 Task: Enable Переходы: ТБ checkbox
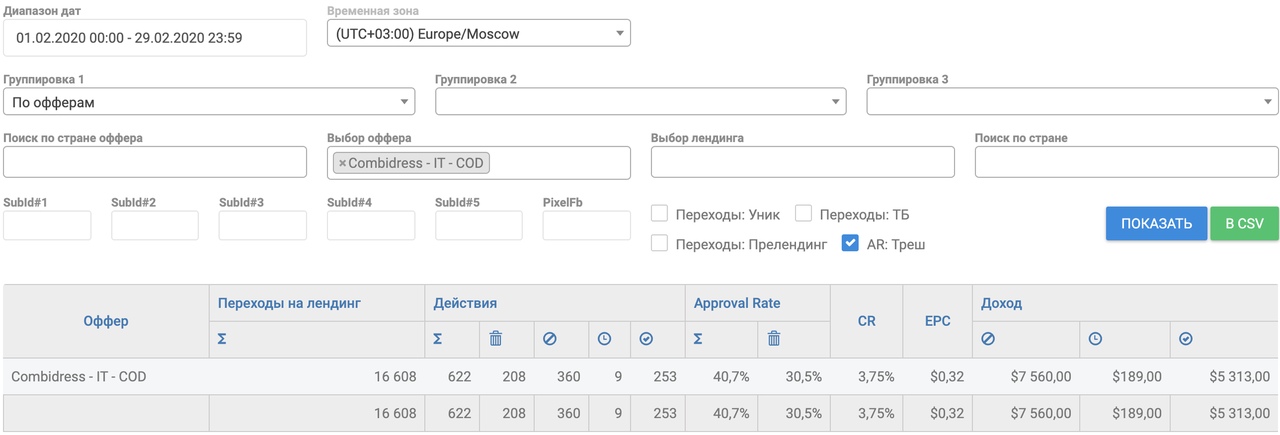[x=803, y=213]
